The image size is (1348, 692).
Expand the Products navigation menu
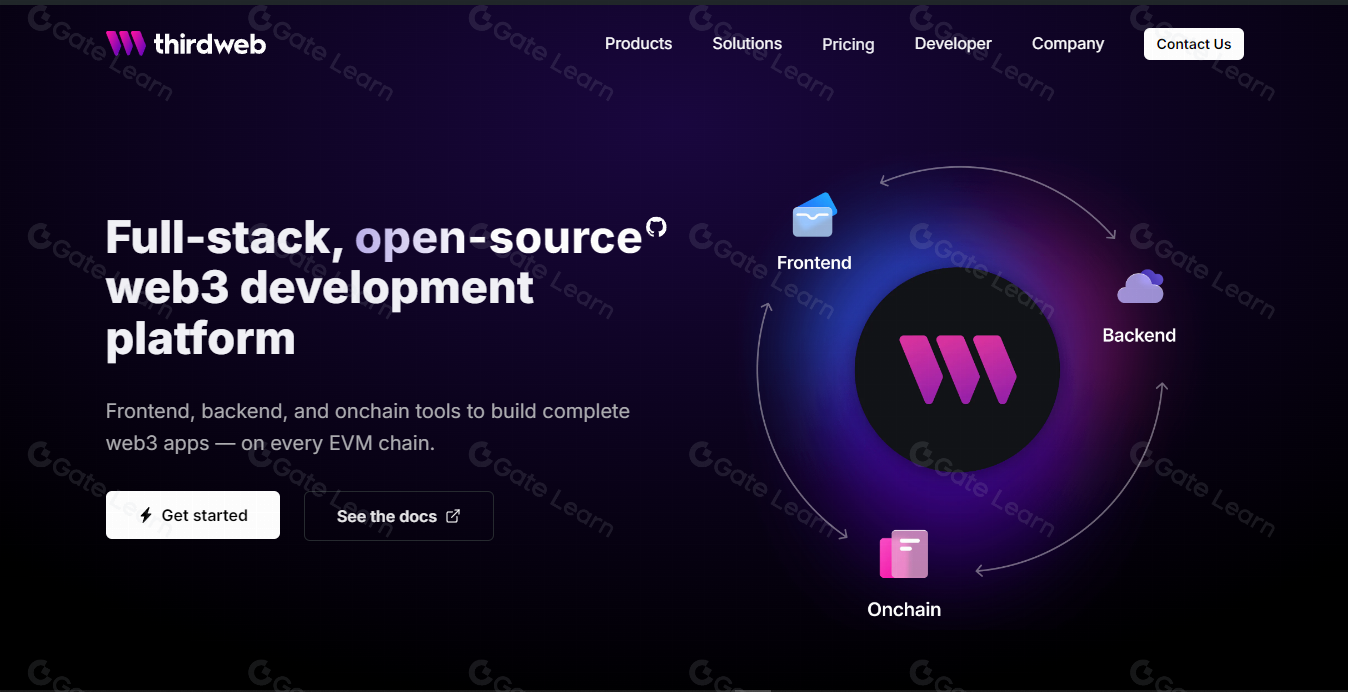click(x=638, y=44)
